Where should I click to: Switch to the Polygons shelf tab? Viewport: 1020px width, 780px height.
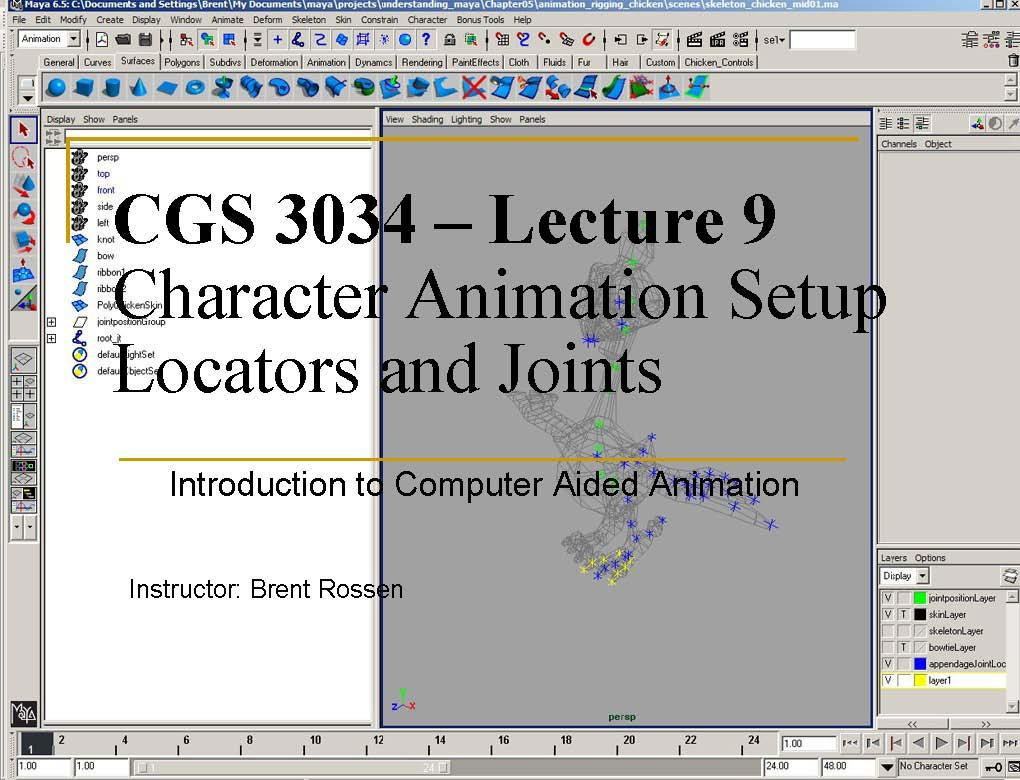coord(181,62)
